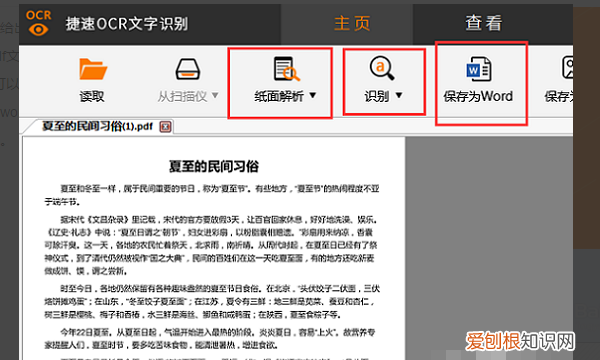Click the 保存为Word document icon
Screen dimensions: 600x360
tap(479, 69)
